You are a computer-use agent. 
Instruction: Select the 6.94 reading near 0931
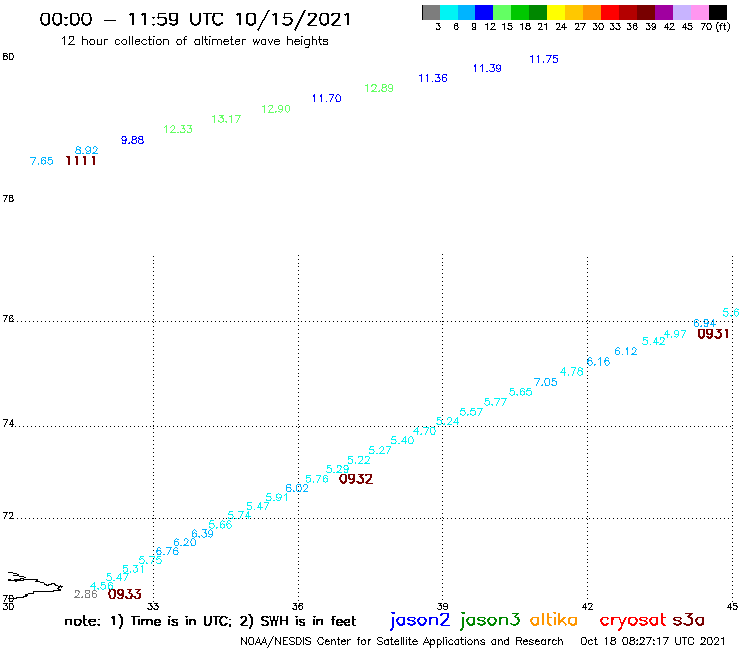(705, 323)
